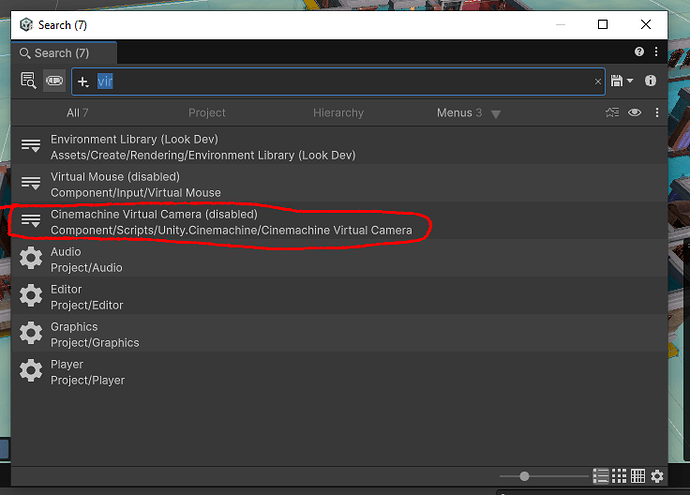This screenshot has width=690, height=495.
Task: Click the Component/Input/Virtual Mouse path
Action: click(x=136, y=193)
